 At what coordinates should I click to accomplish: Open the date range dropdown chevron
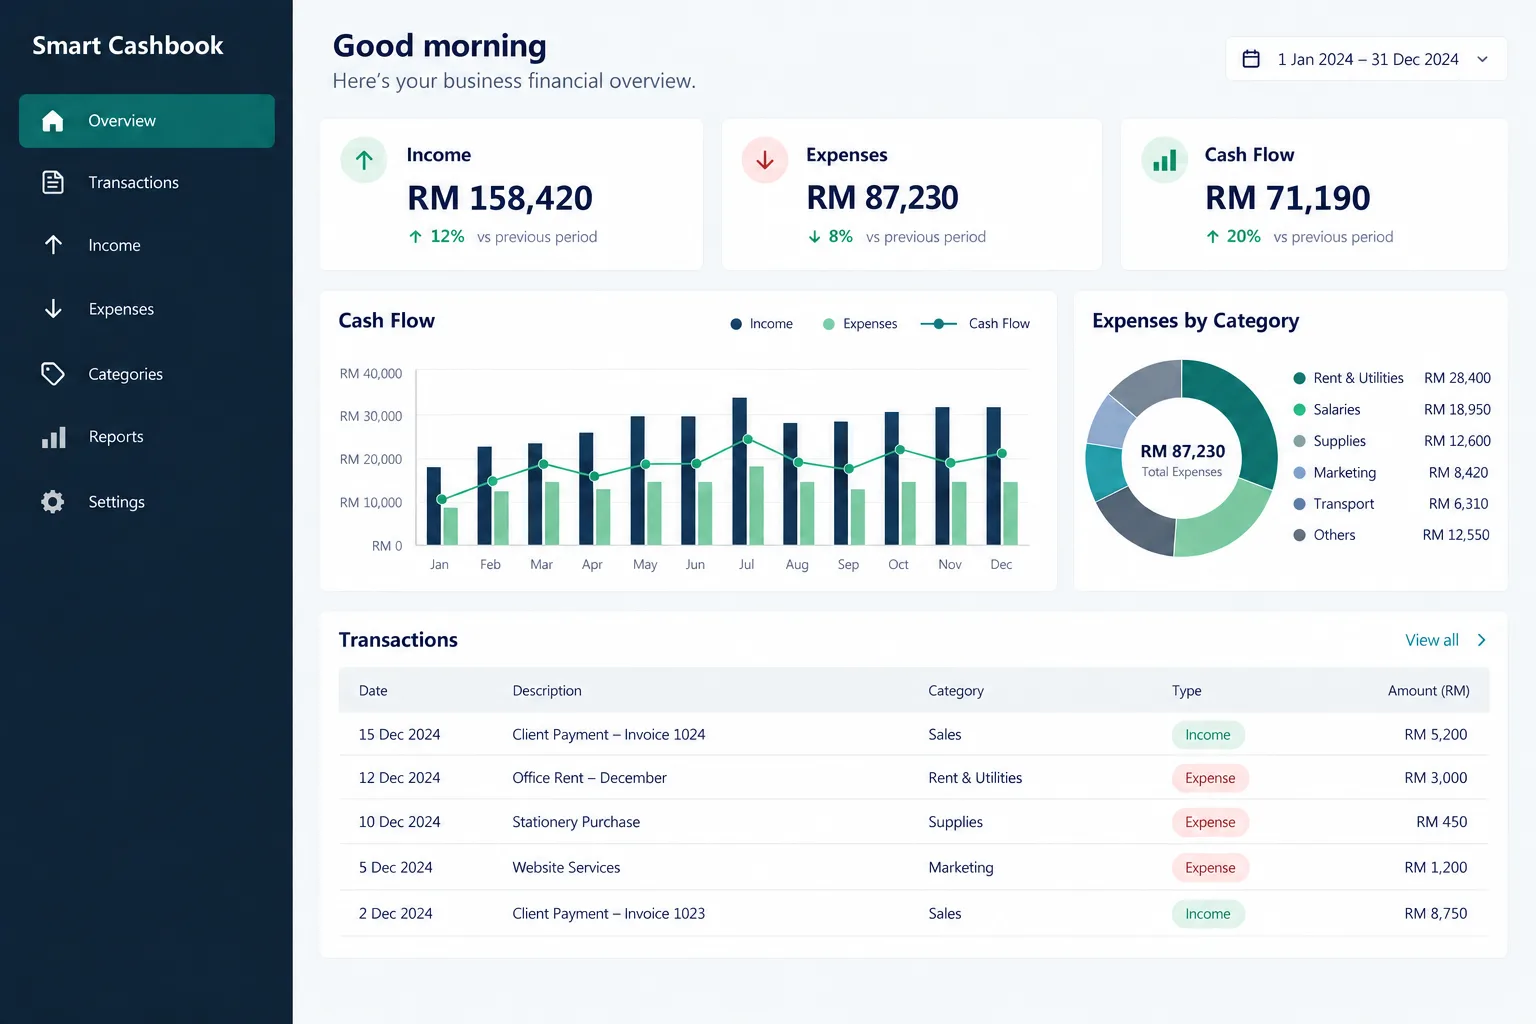[x=1483, y=59]
